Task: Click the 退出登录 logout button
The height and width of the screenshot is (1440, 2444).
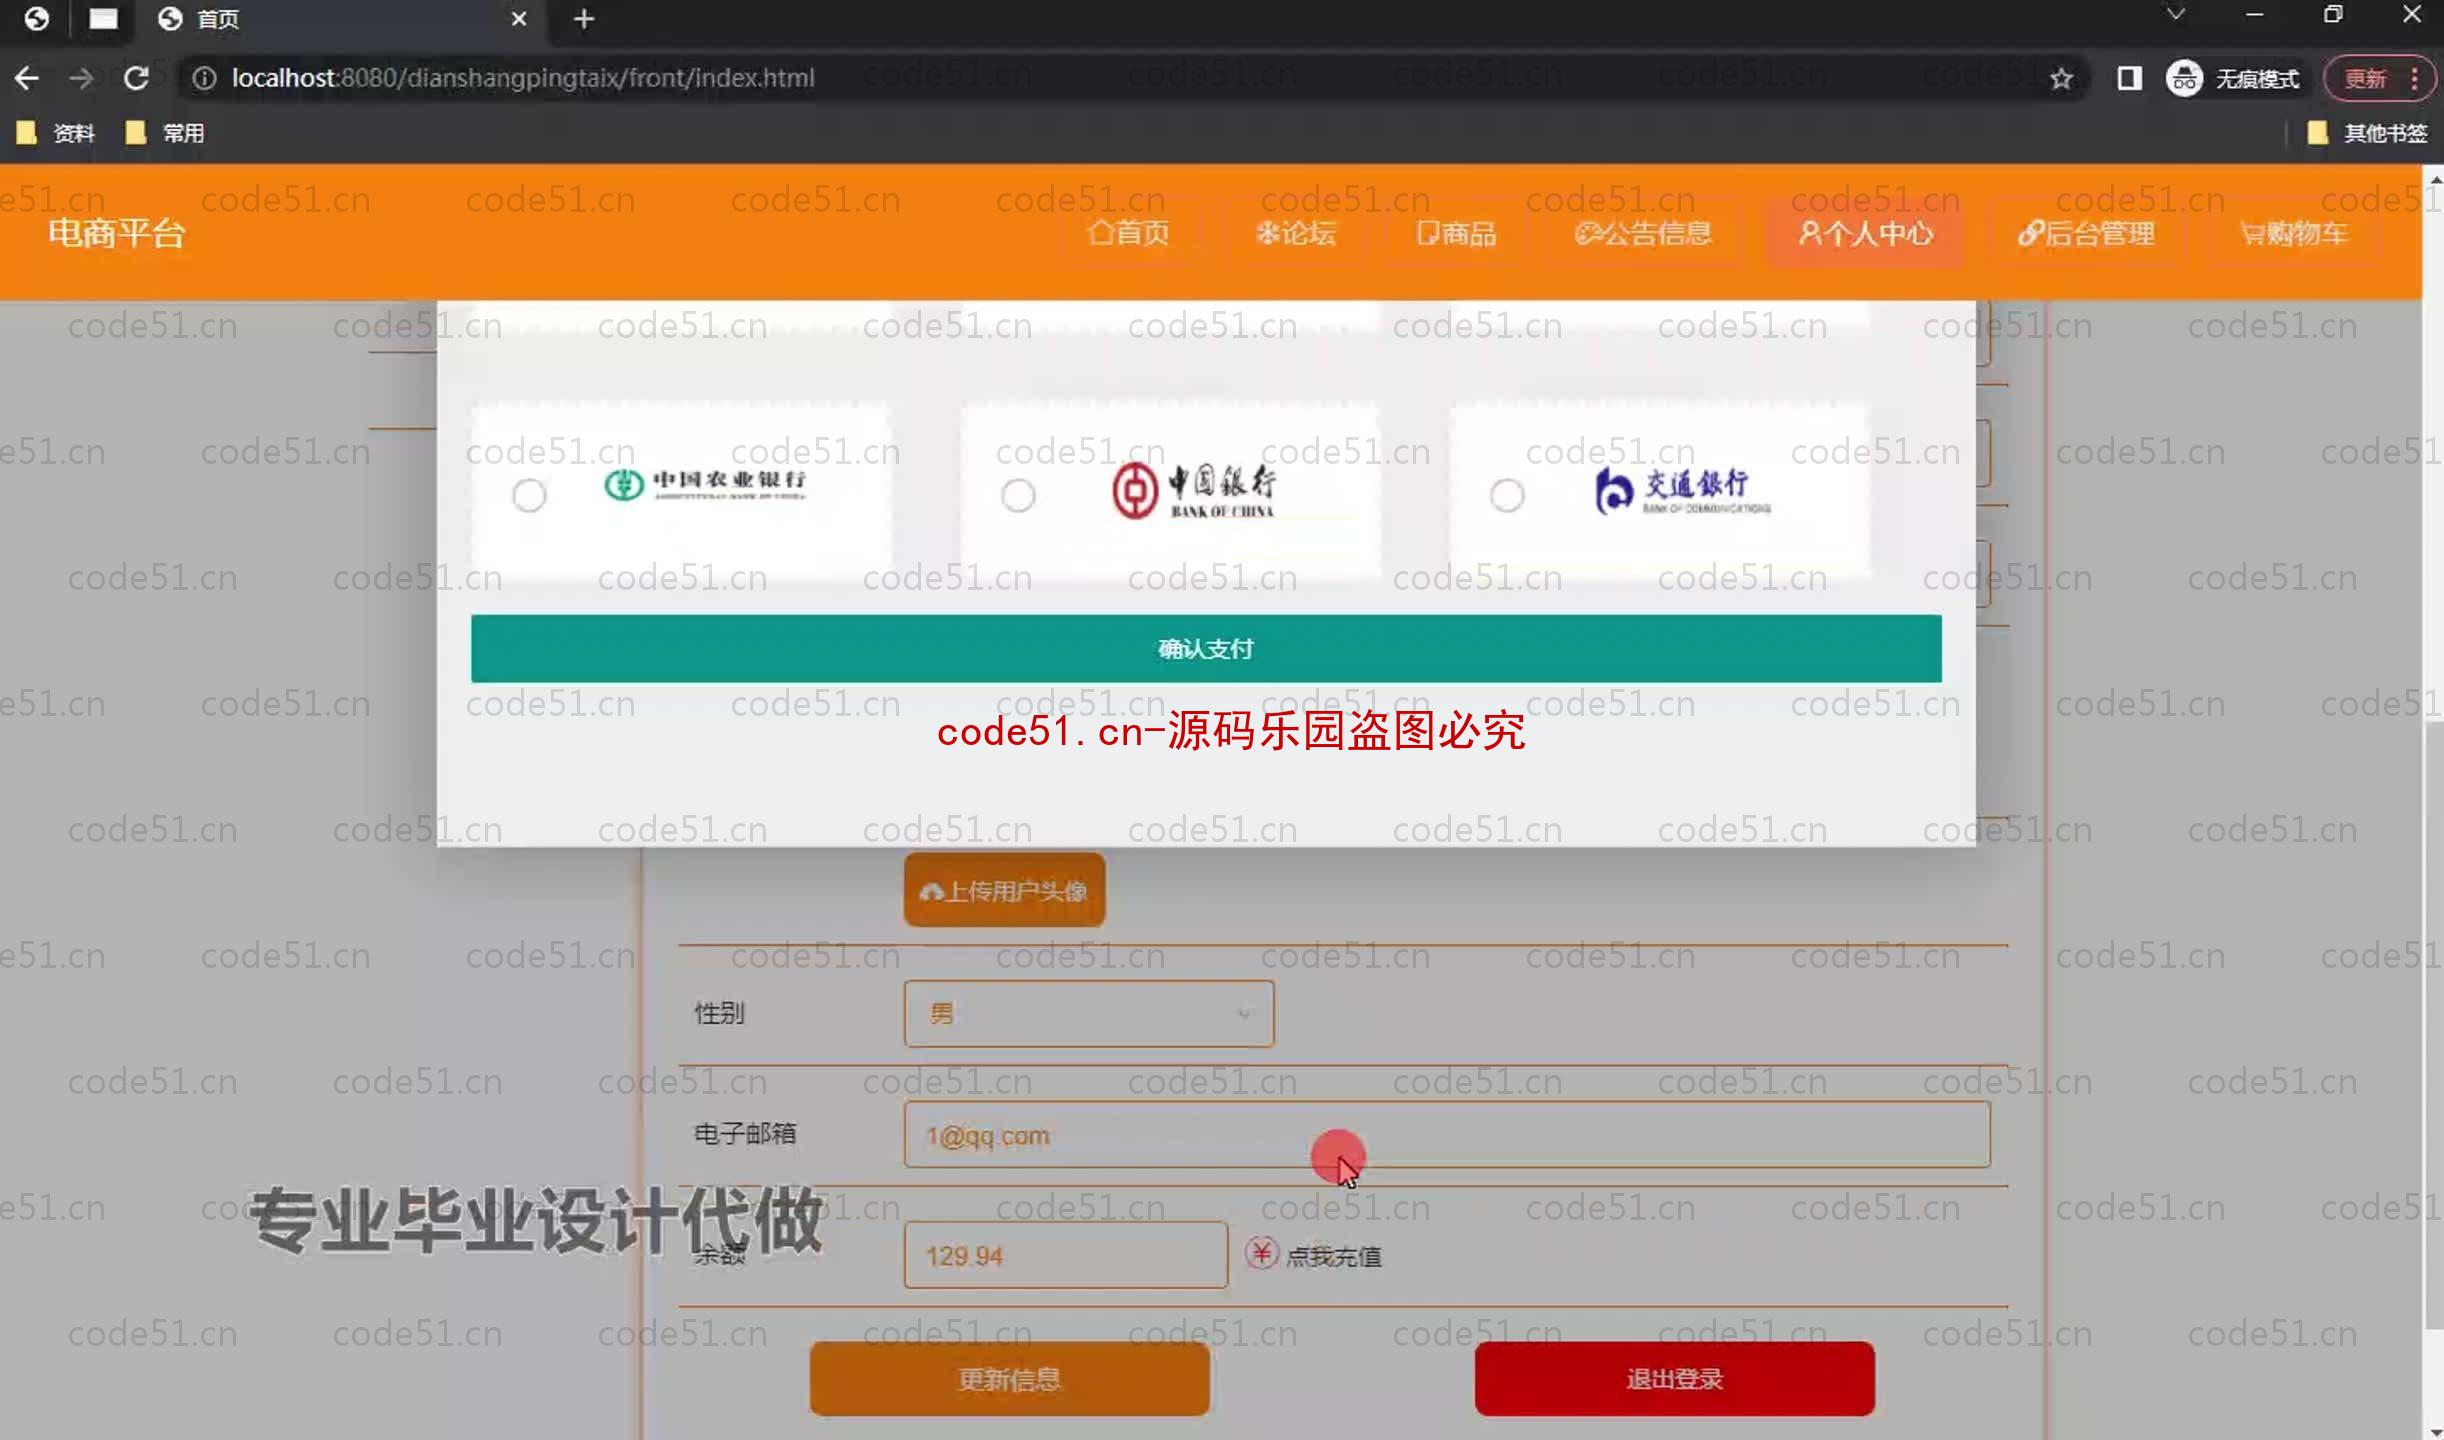Action: point(1674,1379)
